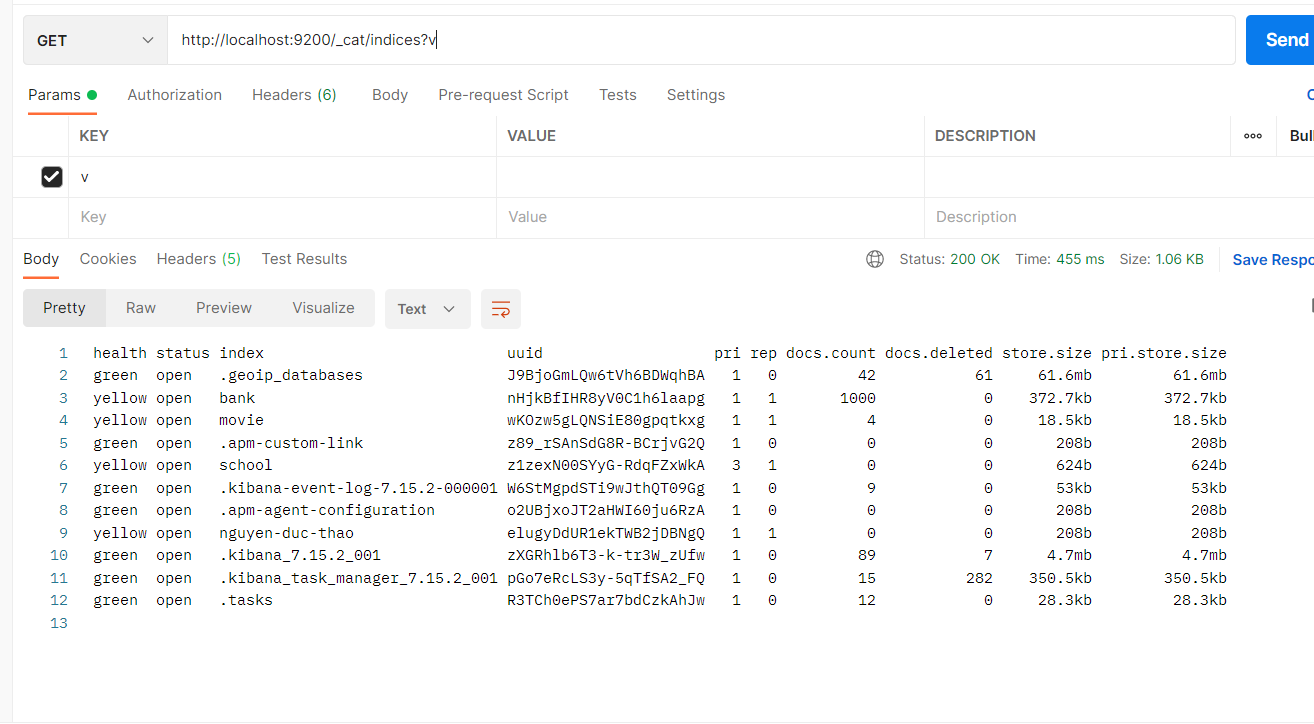Click the '.tasks' index name

(x=246, y=600)
